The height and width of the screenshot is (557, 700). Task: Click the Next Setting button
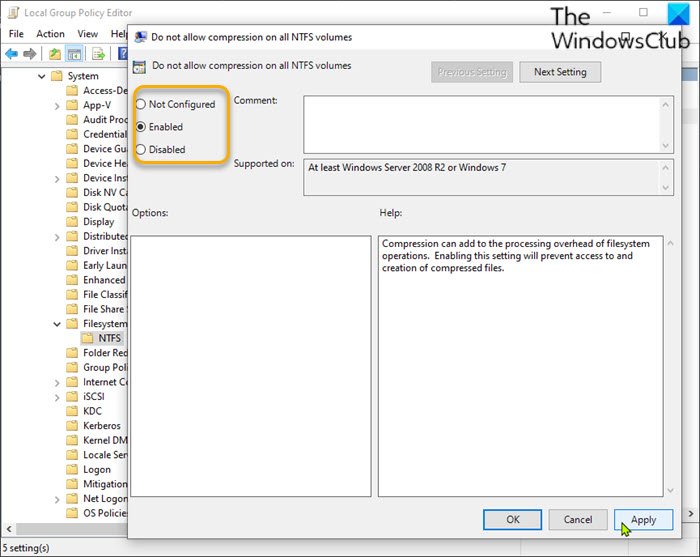pyautogui.click(x=560, y=72)
